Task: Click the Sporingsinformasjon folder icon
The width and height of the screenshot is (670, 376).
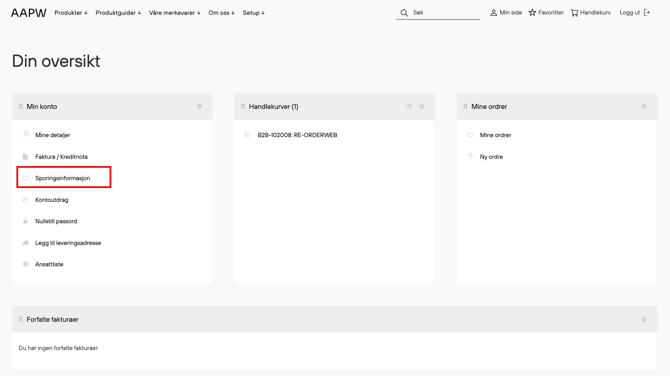Action: (x=25, y=178)
